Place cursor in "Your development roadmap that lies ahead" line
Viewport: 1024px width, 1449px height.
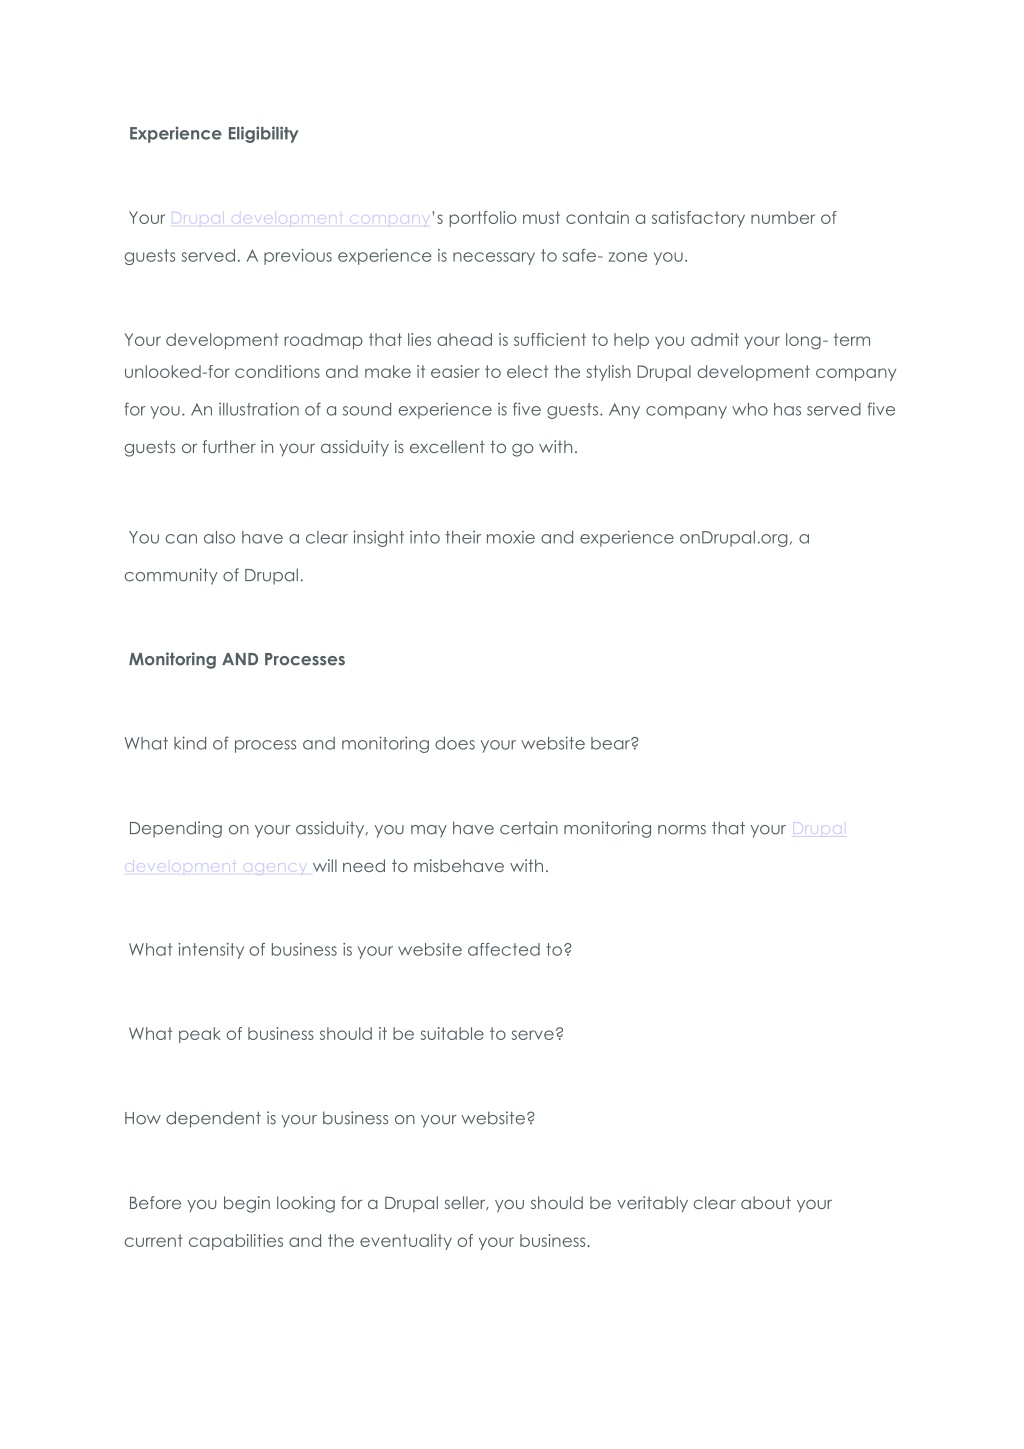pos(497,340)
